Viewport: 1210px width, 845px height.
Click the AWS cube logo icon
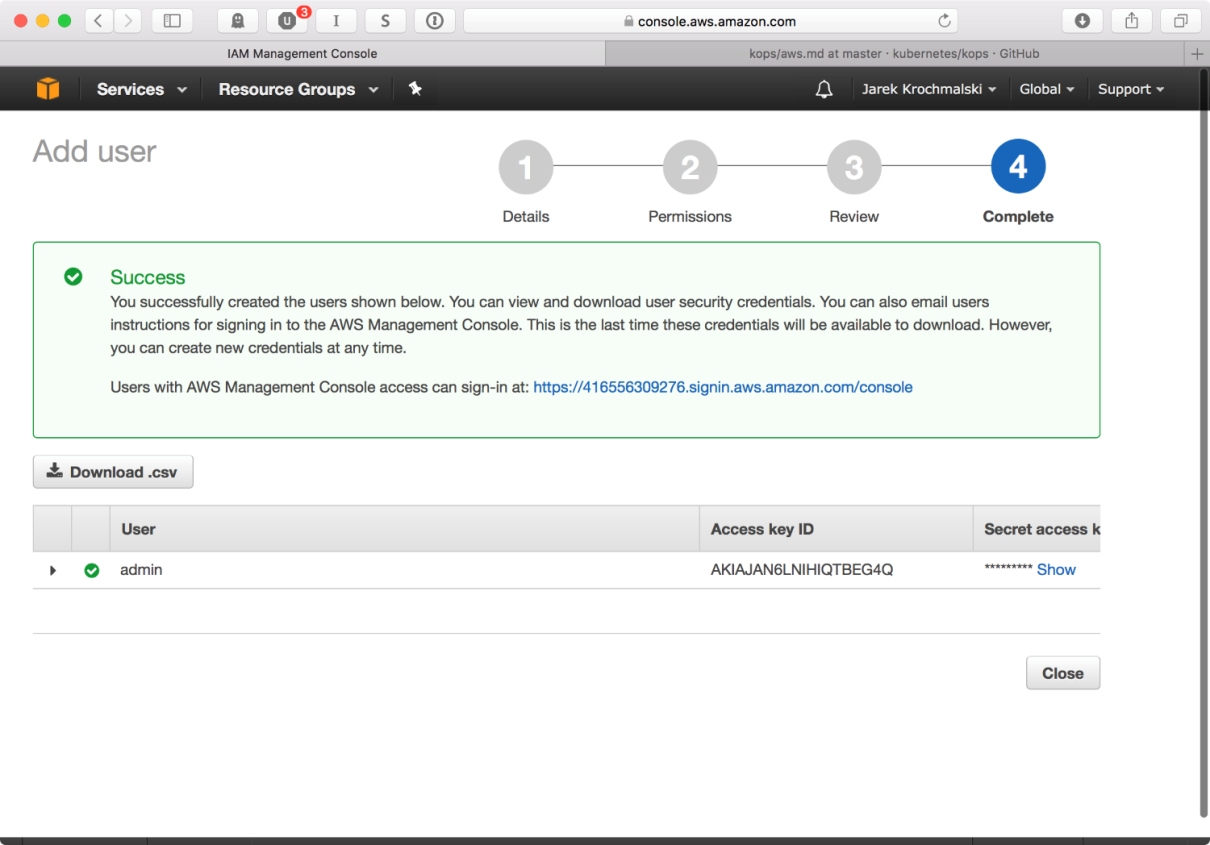pyautogui.click(x=48, y=89)
